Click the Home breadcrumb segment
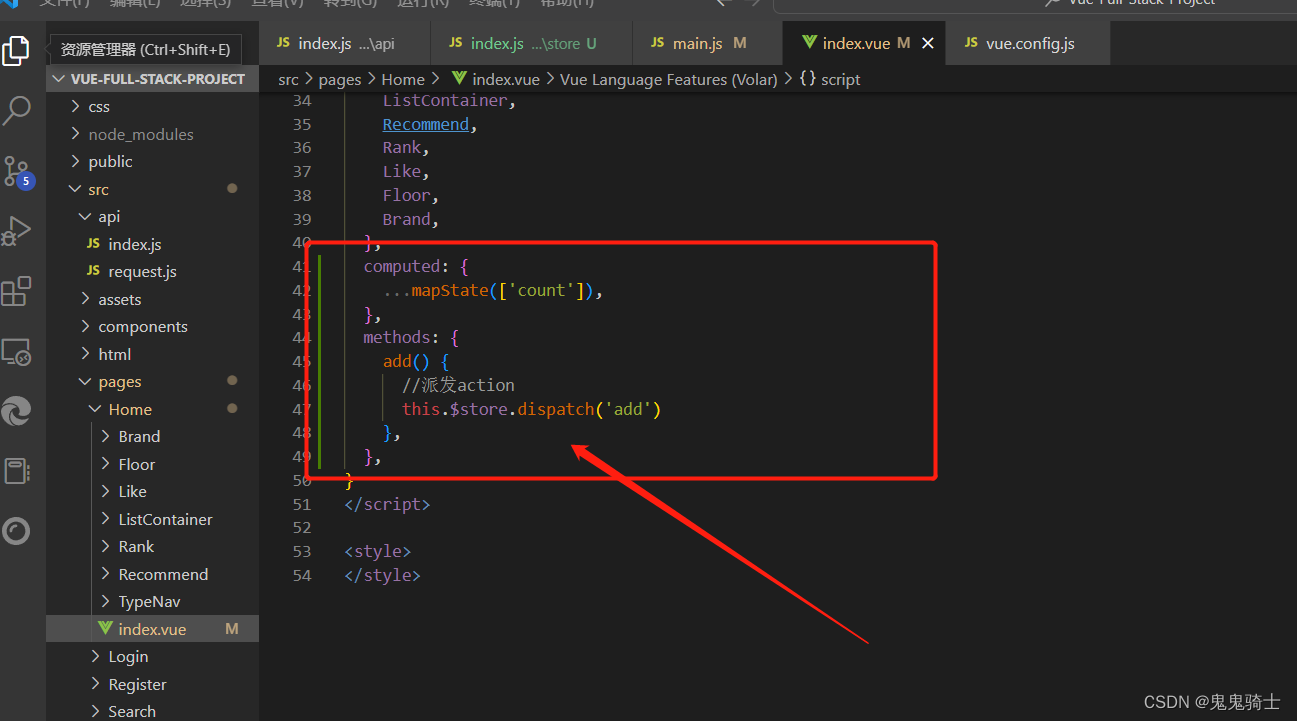The width and height of the screenshot is (1297, 721). pos(403,79)
